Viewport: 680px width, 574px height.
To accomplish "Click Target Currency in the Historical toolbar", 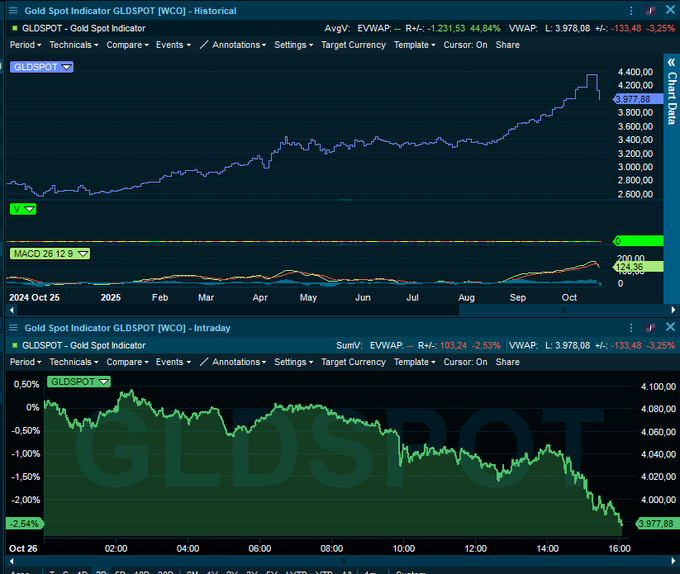I will click(353, 45).
